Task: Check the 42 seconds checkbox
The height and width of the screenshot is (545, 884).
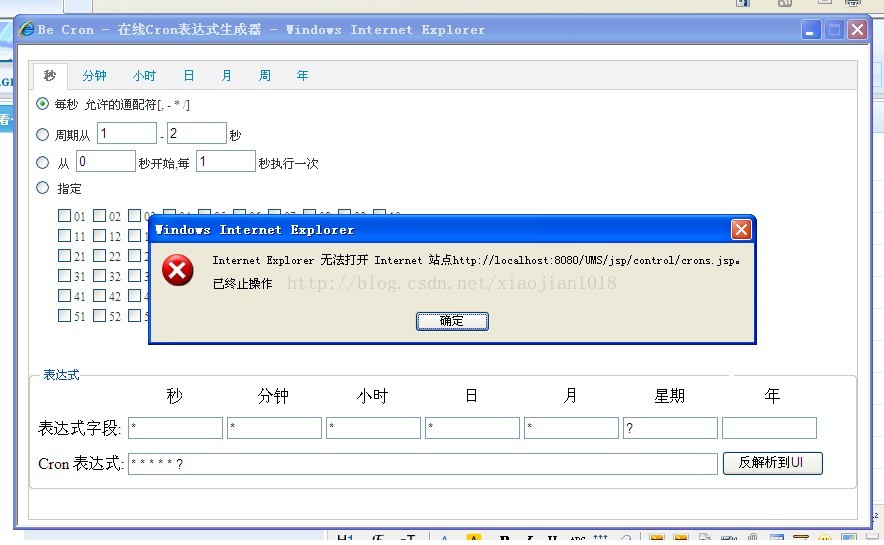Action: click(x=99, y=295)
